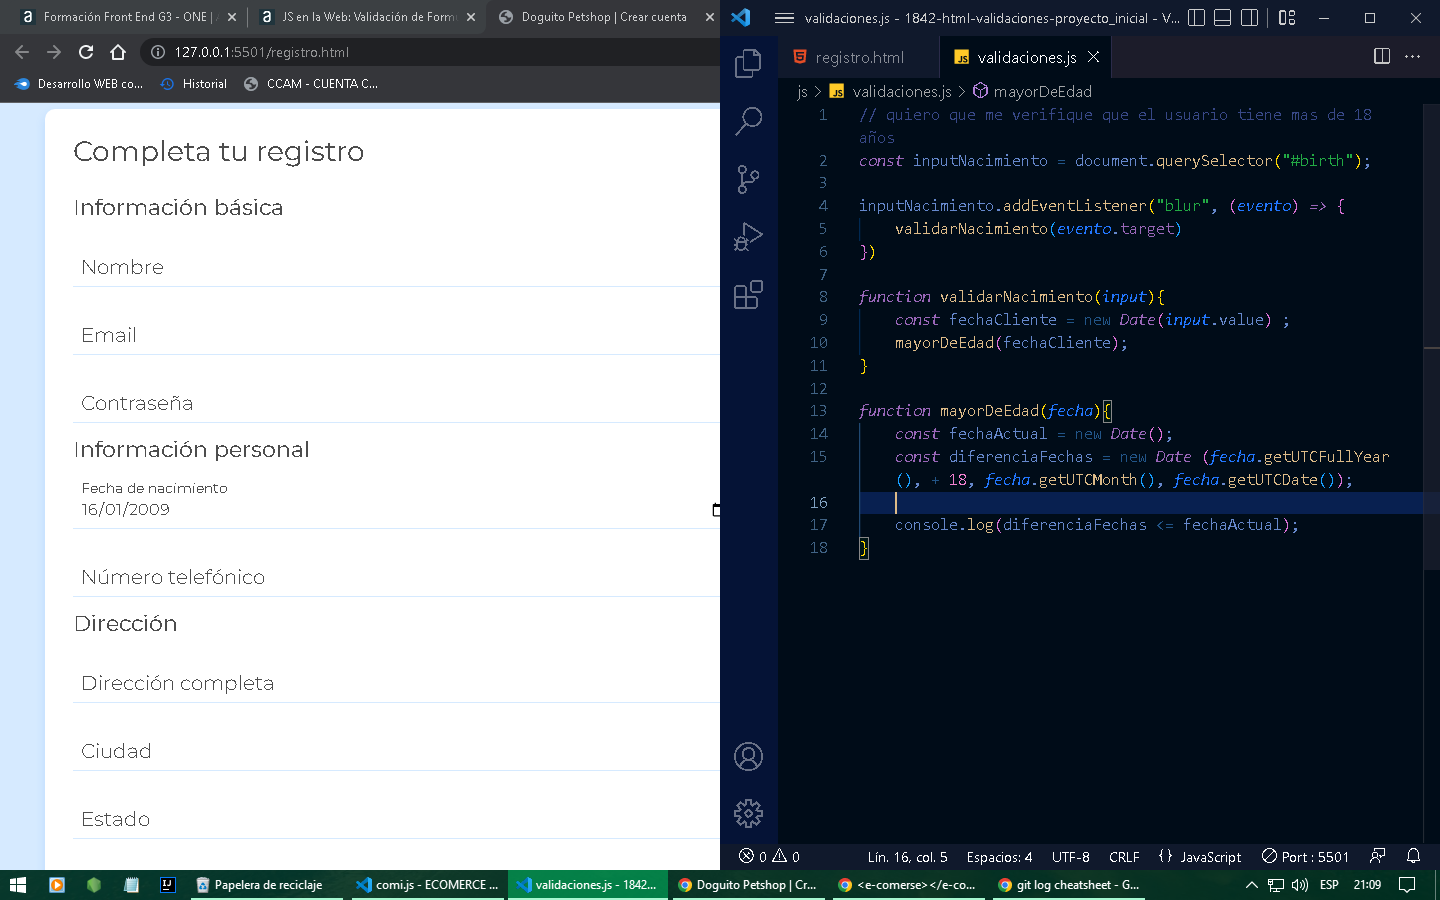Open the Manage settings gear in VS Code

point(748,814)
